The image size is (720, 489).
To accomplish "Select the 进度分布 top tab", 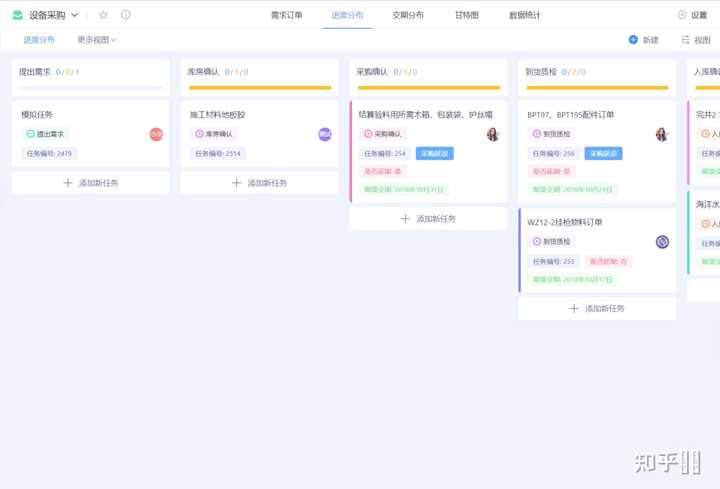I will click(x=347, y=15).
